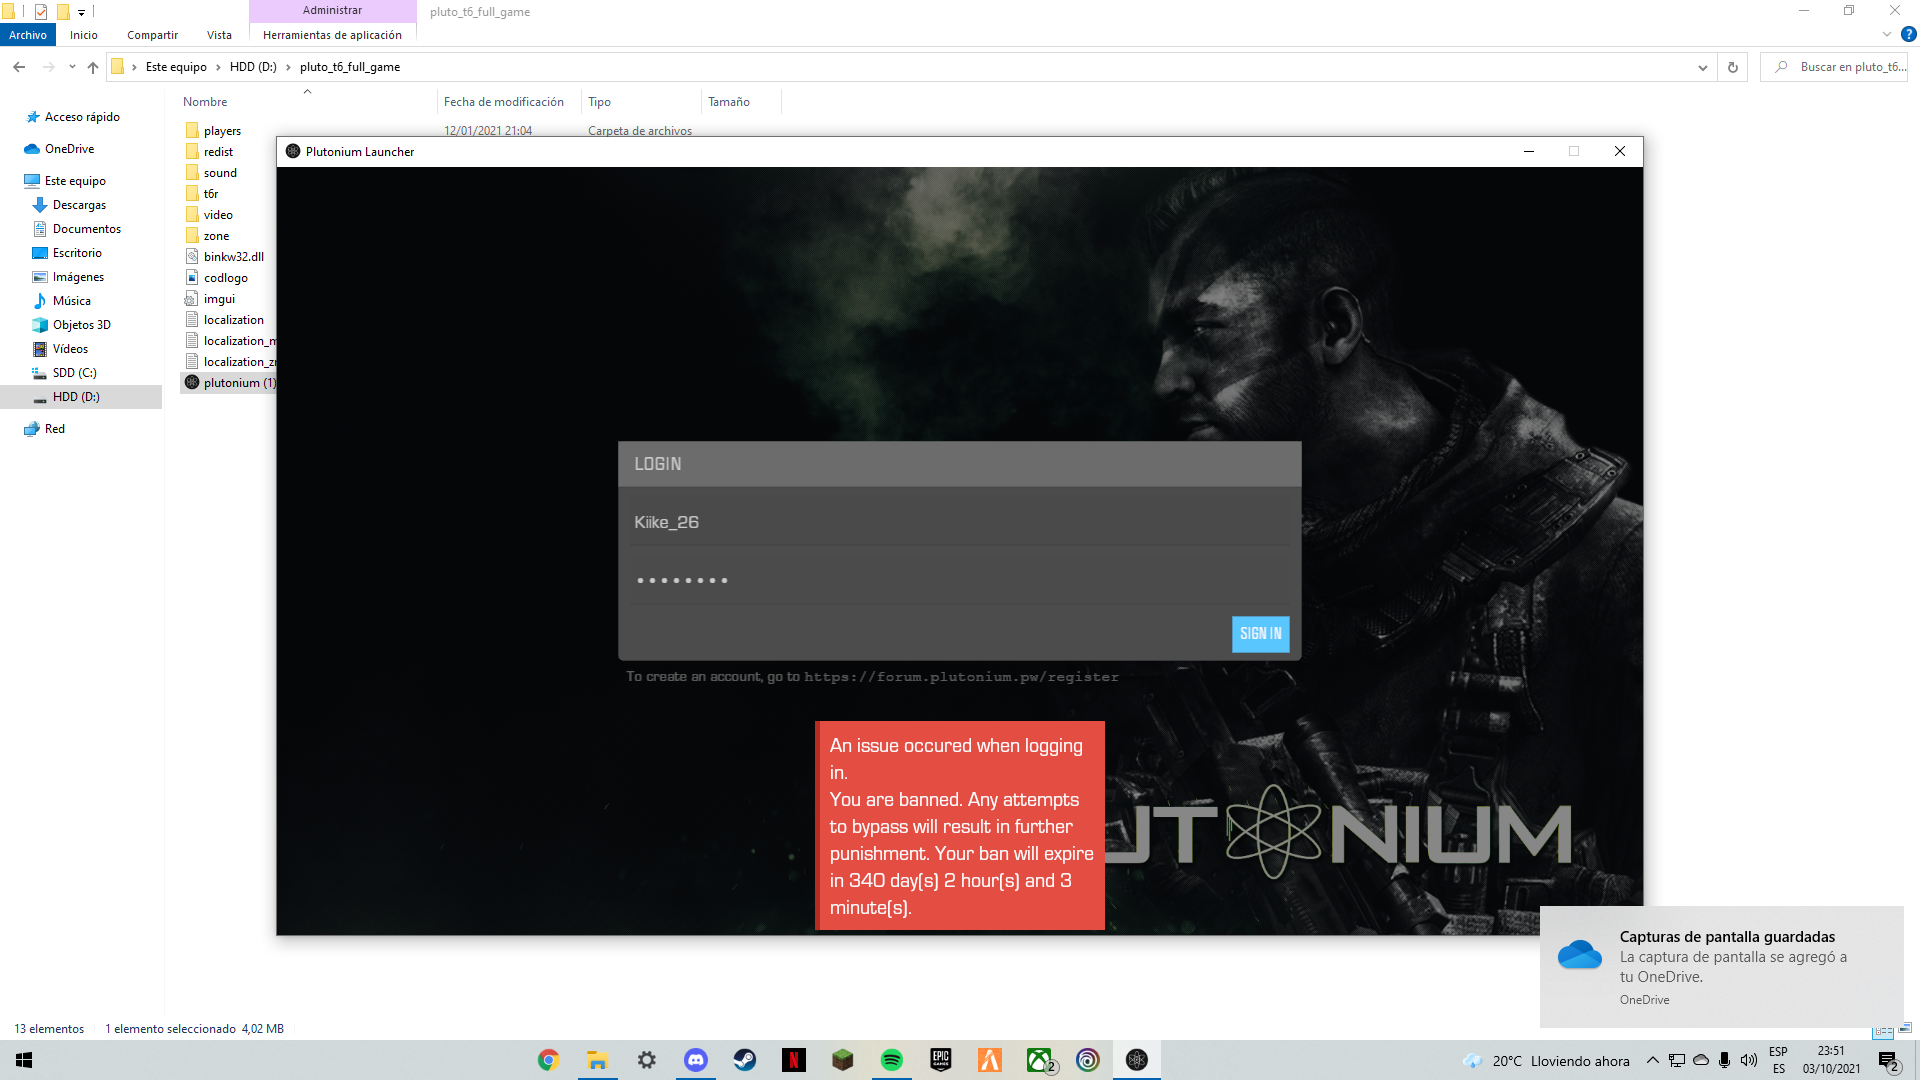Open Documentos in navigation pane
The height and width of the screenshot is (1080, 1920).
tap(86, 229)
